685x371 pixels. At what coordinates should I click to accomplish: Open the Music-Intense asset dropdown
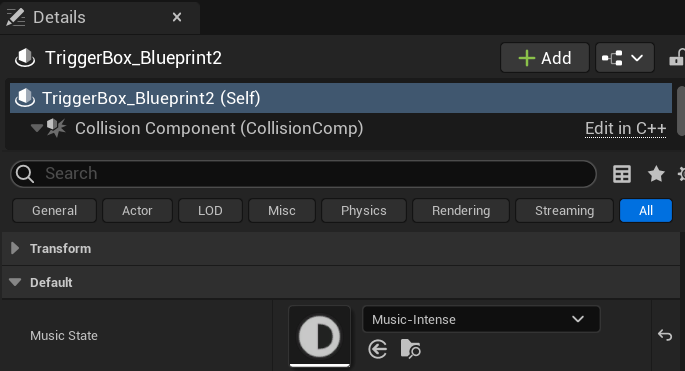481,319
